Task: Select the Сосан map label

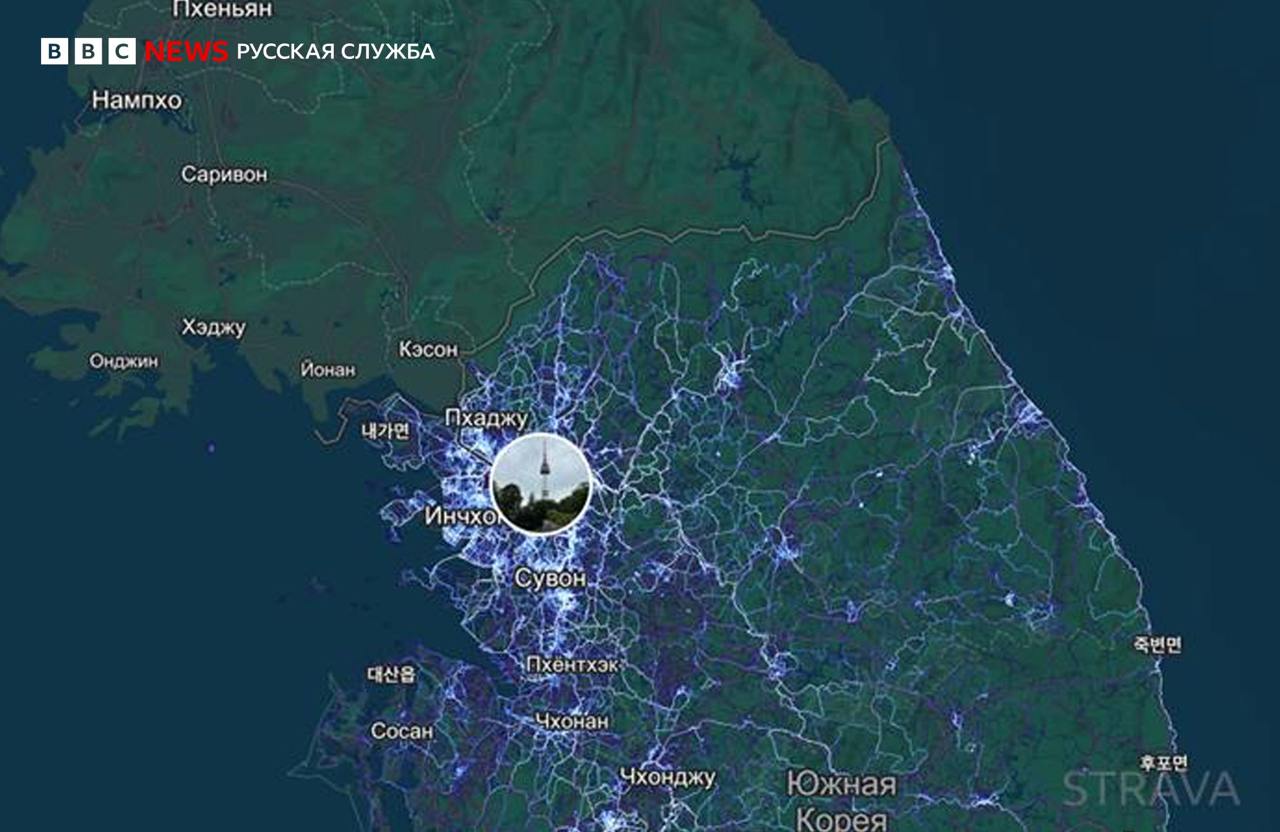Action: point(403,731)
